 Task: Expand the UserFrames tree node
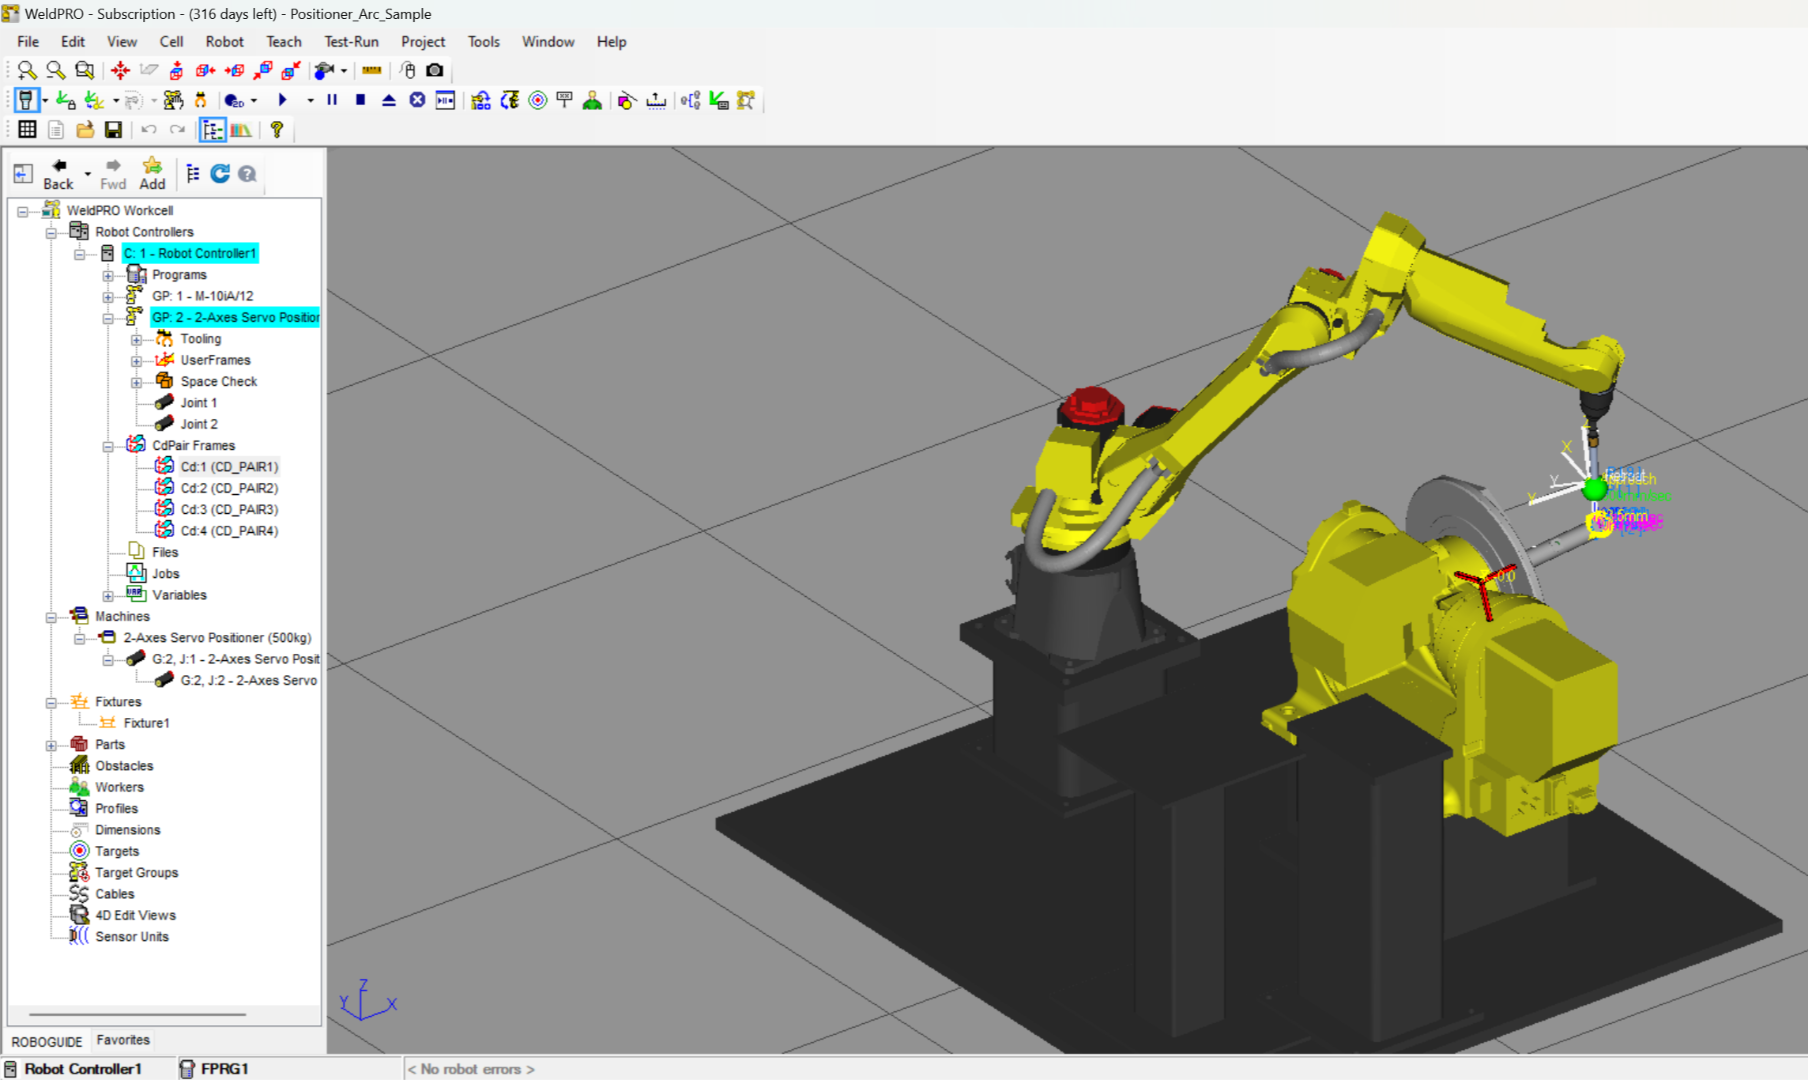coord(136,361)
